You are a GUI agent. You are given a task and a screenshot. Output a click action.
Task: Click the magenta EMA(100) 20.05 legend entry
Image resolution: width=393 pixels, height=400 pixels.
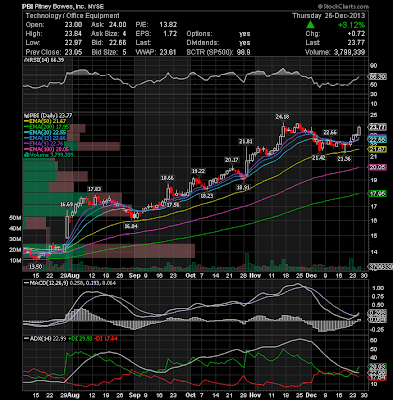[46, 149]
